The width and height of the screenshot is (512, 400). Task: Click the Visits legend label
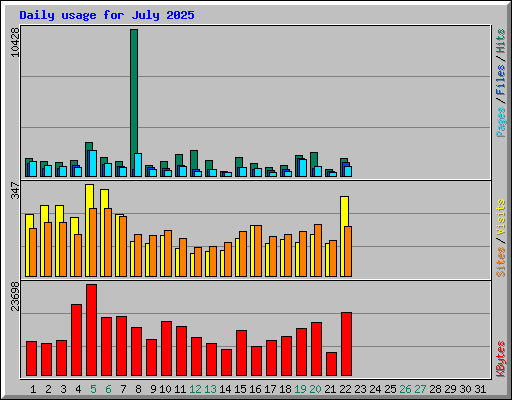click(x=501, y=217)
